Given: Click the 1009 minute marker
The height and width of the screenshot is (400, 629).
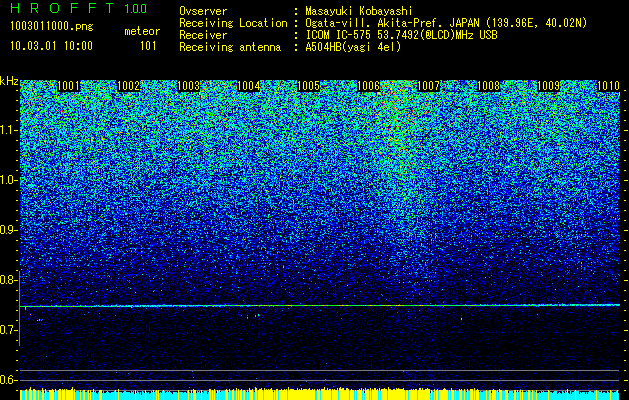Looking at the screenshot, I should point(548,86).
